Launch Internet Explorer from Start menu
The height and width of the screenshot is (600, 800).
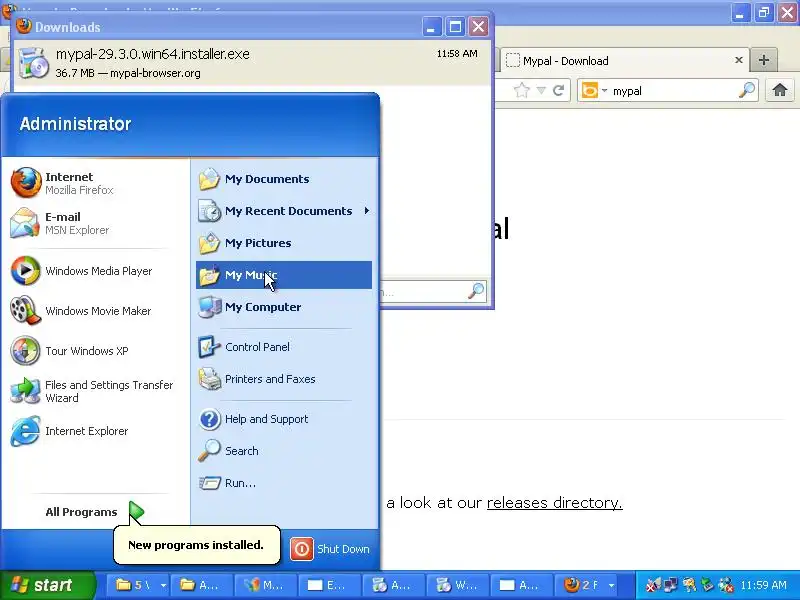tap(97, 431)
